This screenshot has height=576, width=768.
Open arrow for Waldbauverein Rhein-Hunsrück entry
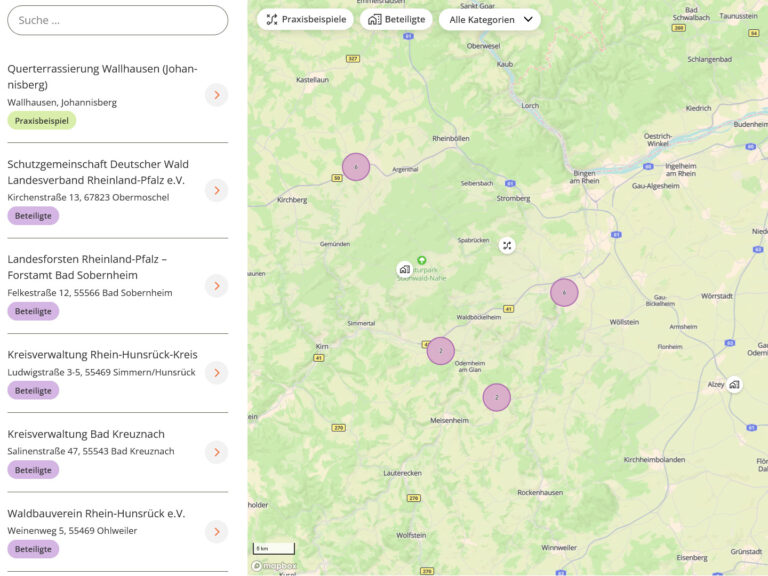tap(216, 531)
